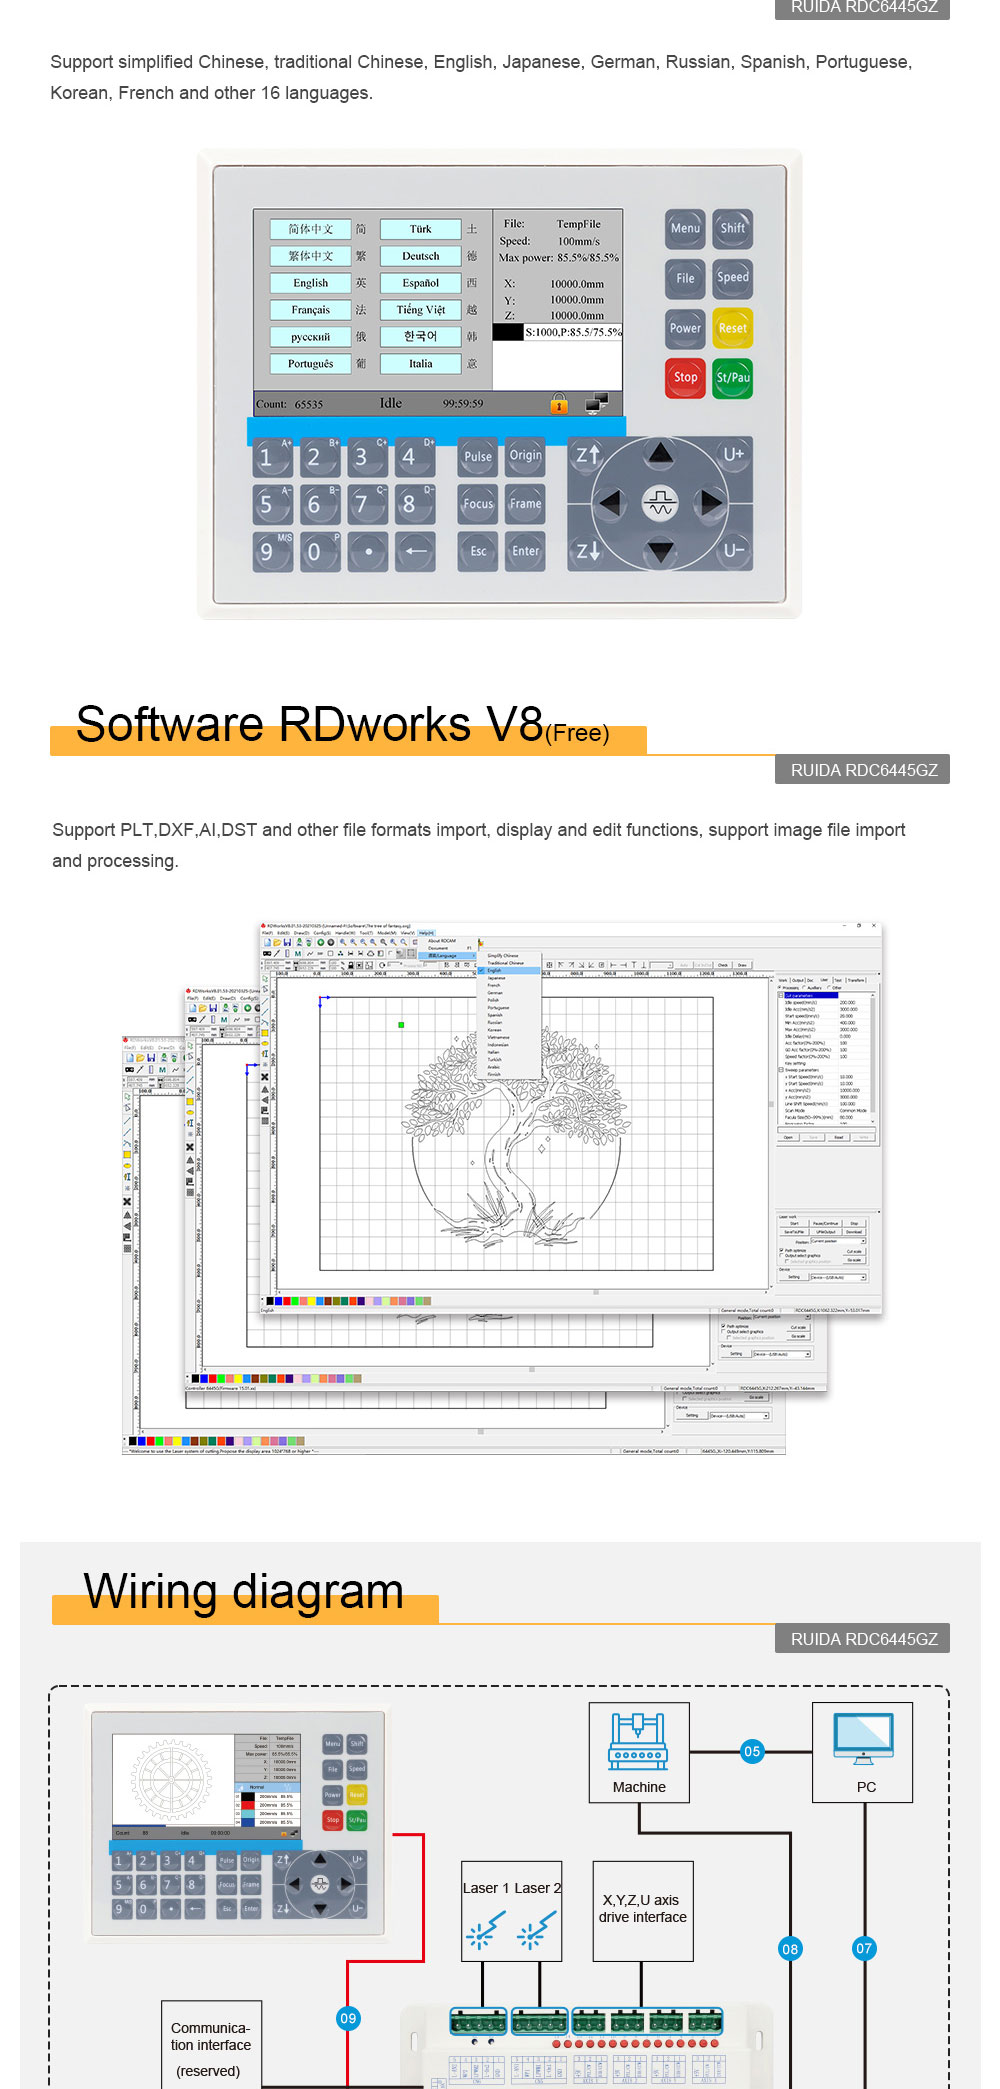Hit the yellow Reset key on large controller
1000x2089 pixels.
(x=733, y=329)
